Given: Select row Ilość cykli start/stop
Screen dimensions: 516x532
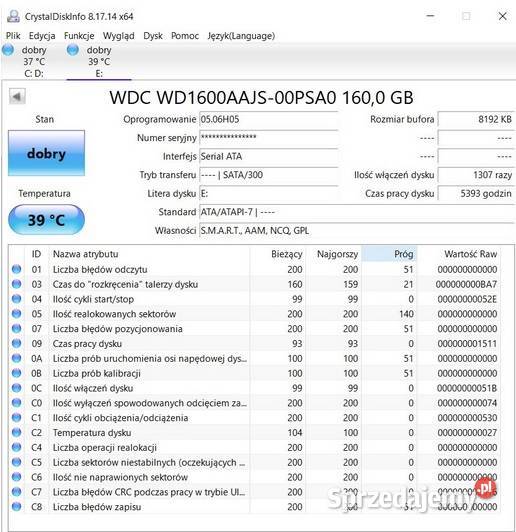Looking at the screenshot, I should click(x=254, y=299).
